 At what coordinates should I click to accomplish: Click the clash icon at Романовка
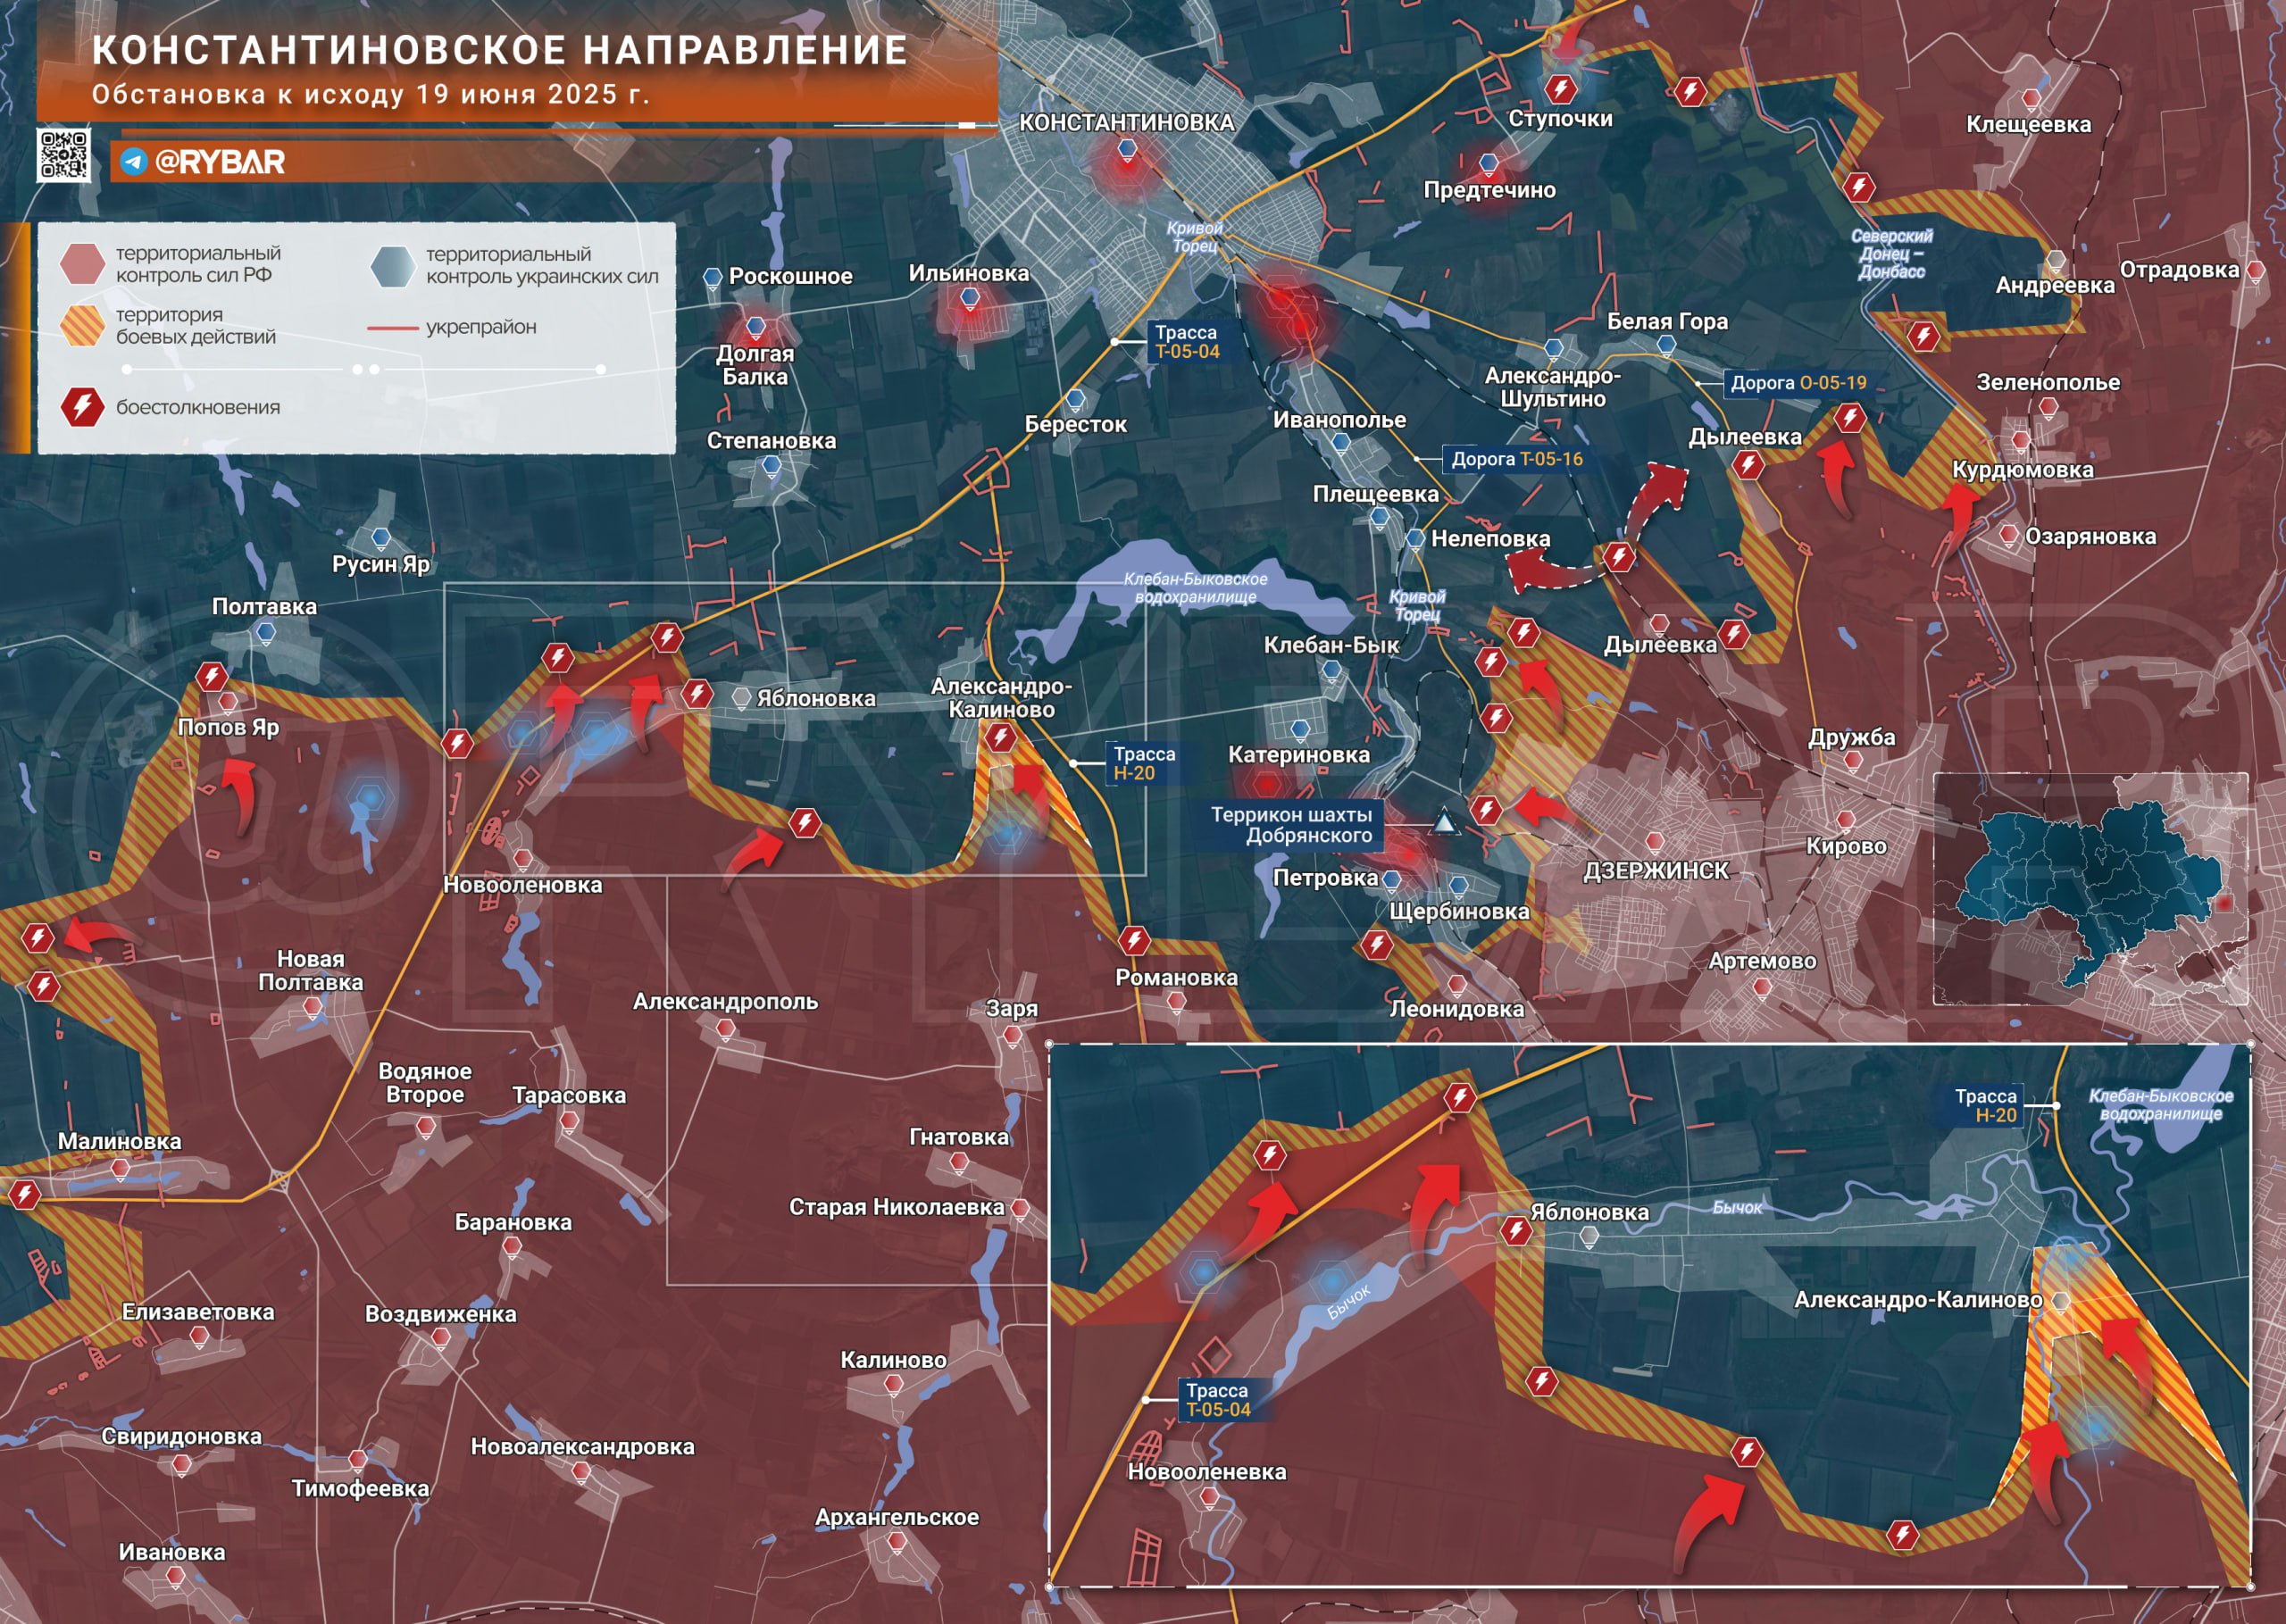(x=1133, y=940)
